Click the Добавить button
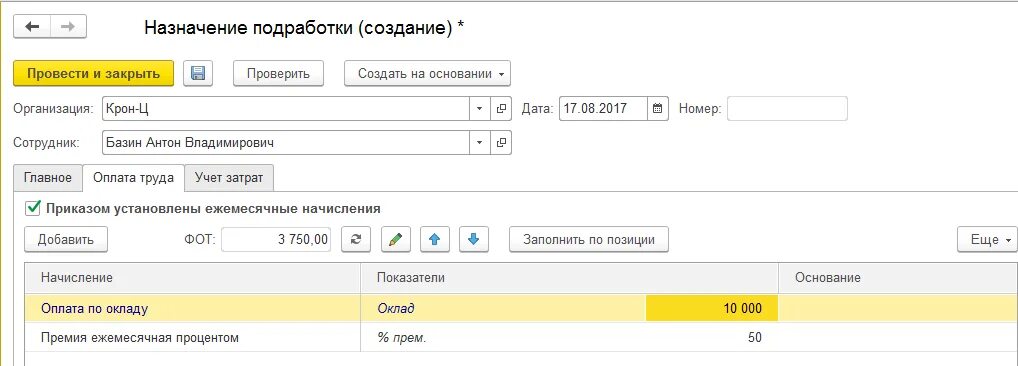The image size is (1018, 366). [x=66, y=239]
